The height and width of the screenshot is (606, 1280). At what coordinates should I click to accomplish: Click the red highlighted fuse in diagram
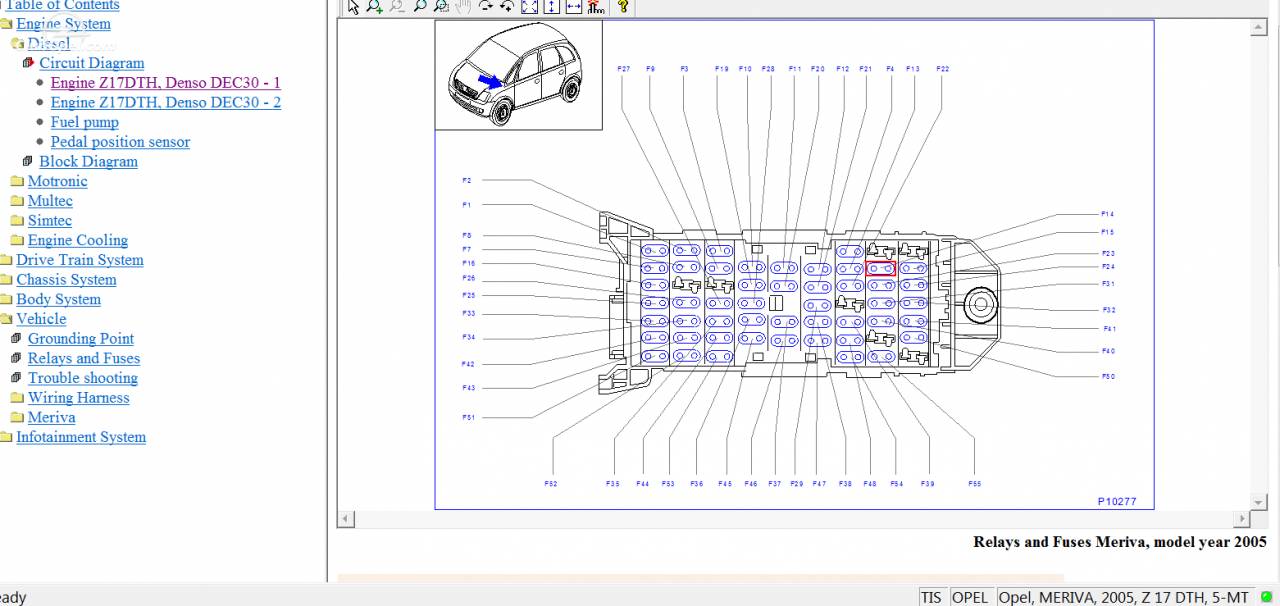point(881,268)
